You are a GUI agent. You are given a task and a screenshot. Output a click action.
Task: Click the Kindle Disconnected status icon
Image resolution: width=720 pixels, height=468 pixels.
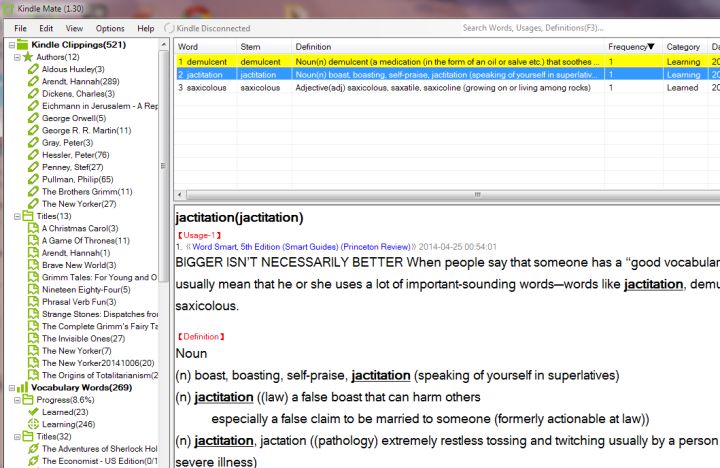click(169, 28)
